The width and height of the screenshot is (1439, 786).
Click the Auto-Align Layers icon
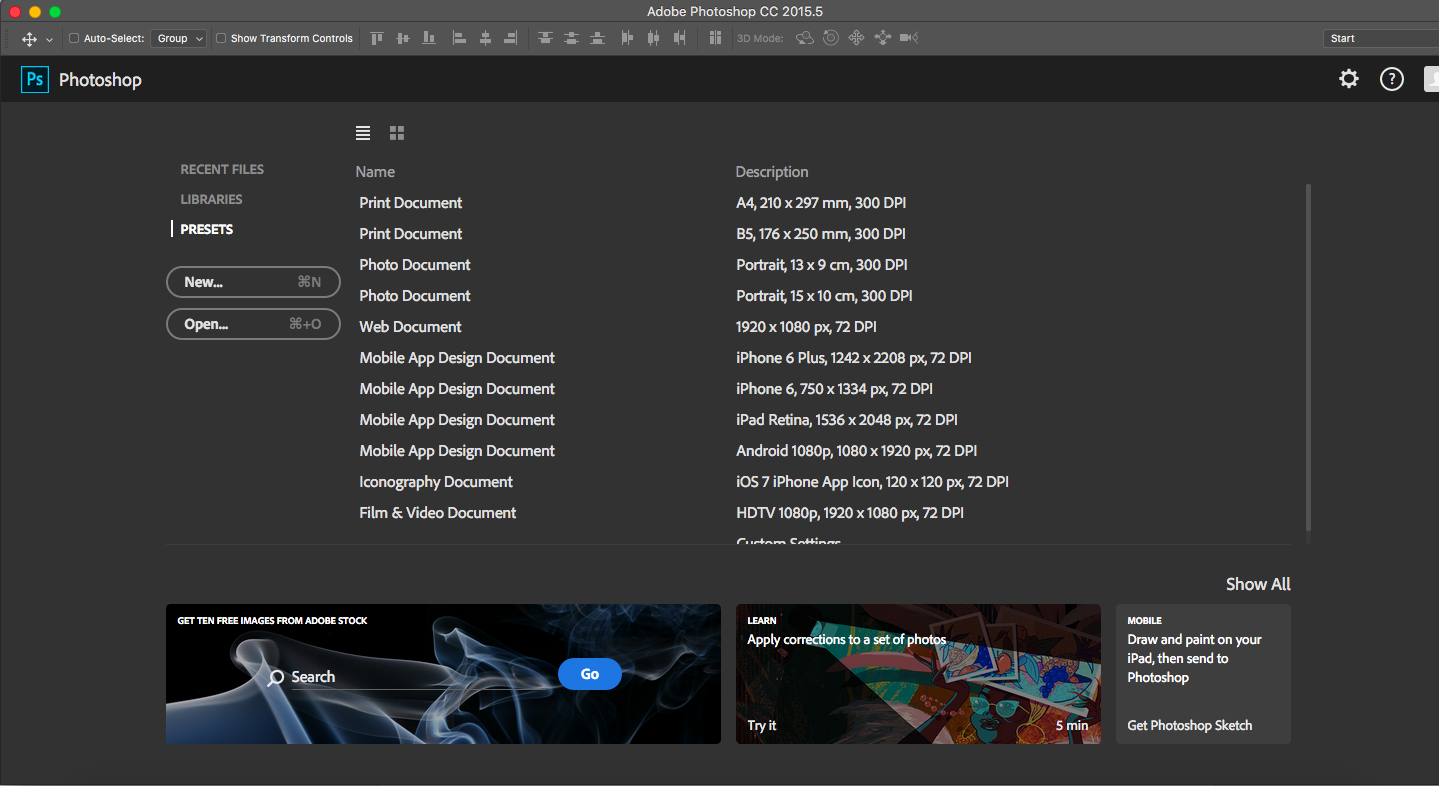click(715, 38)
